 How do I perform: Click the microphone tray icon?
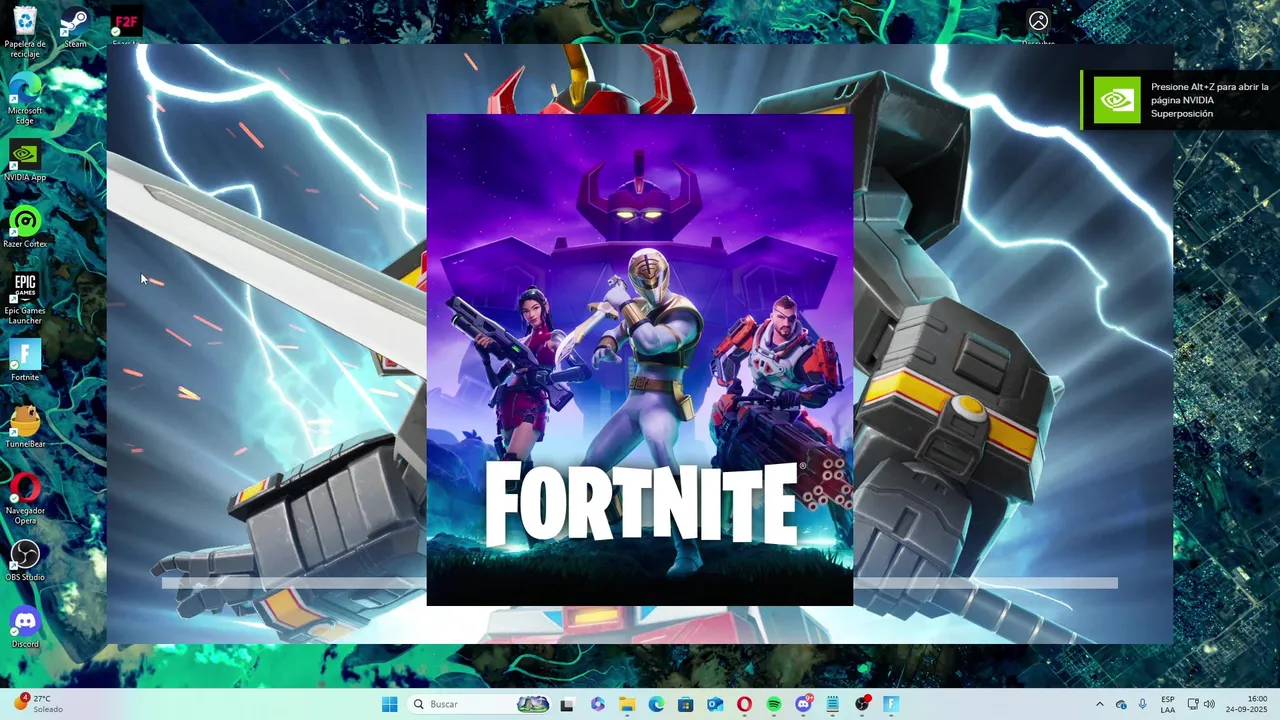[1142, 704]
